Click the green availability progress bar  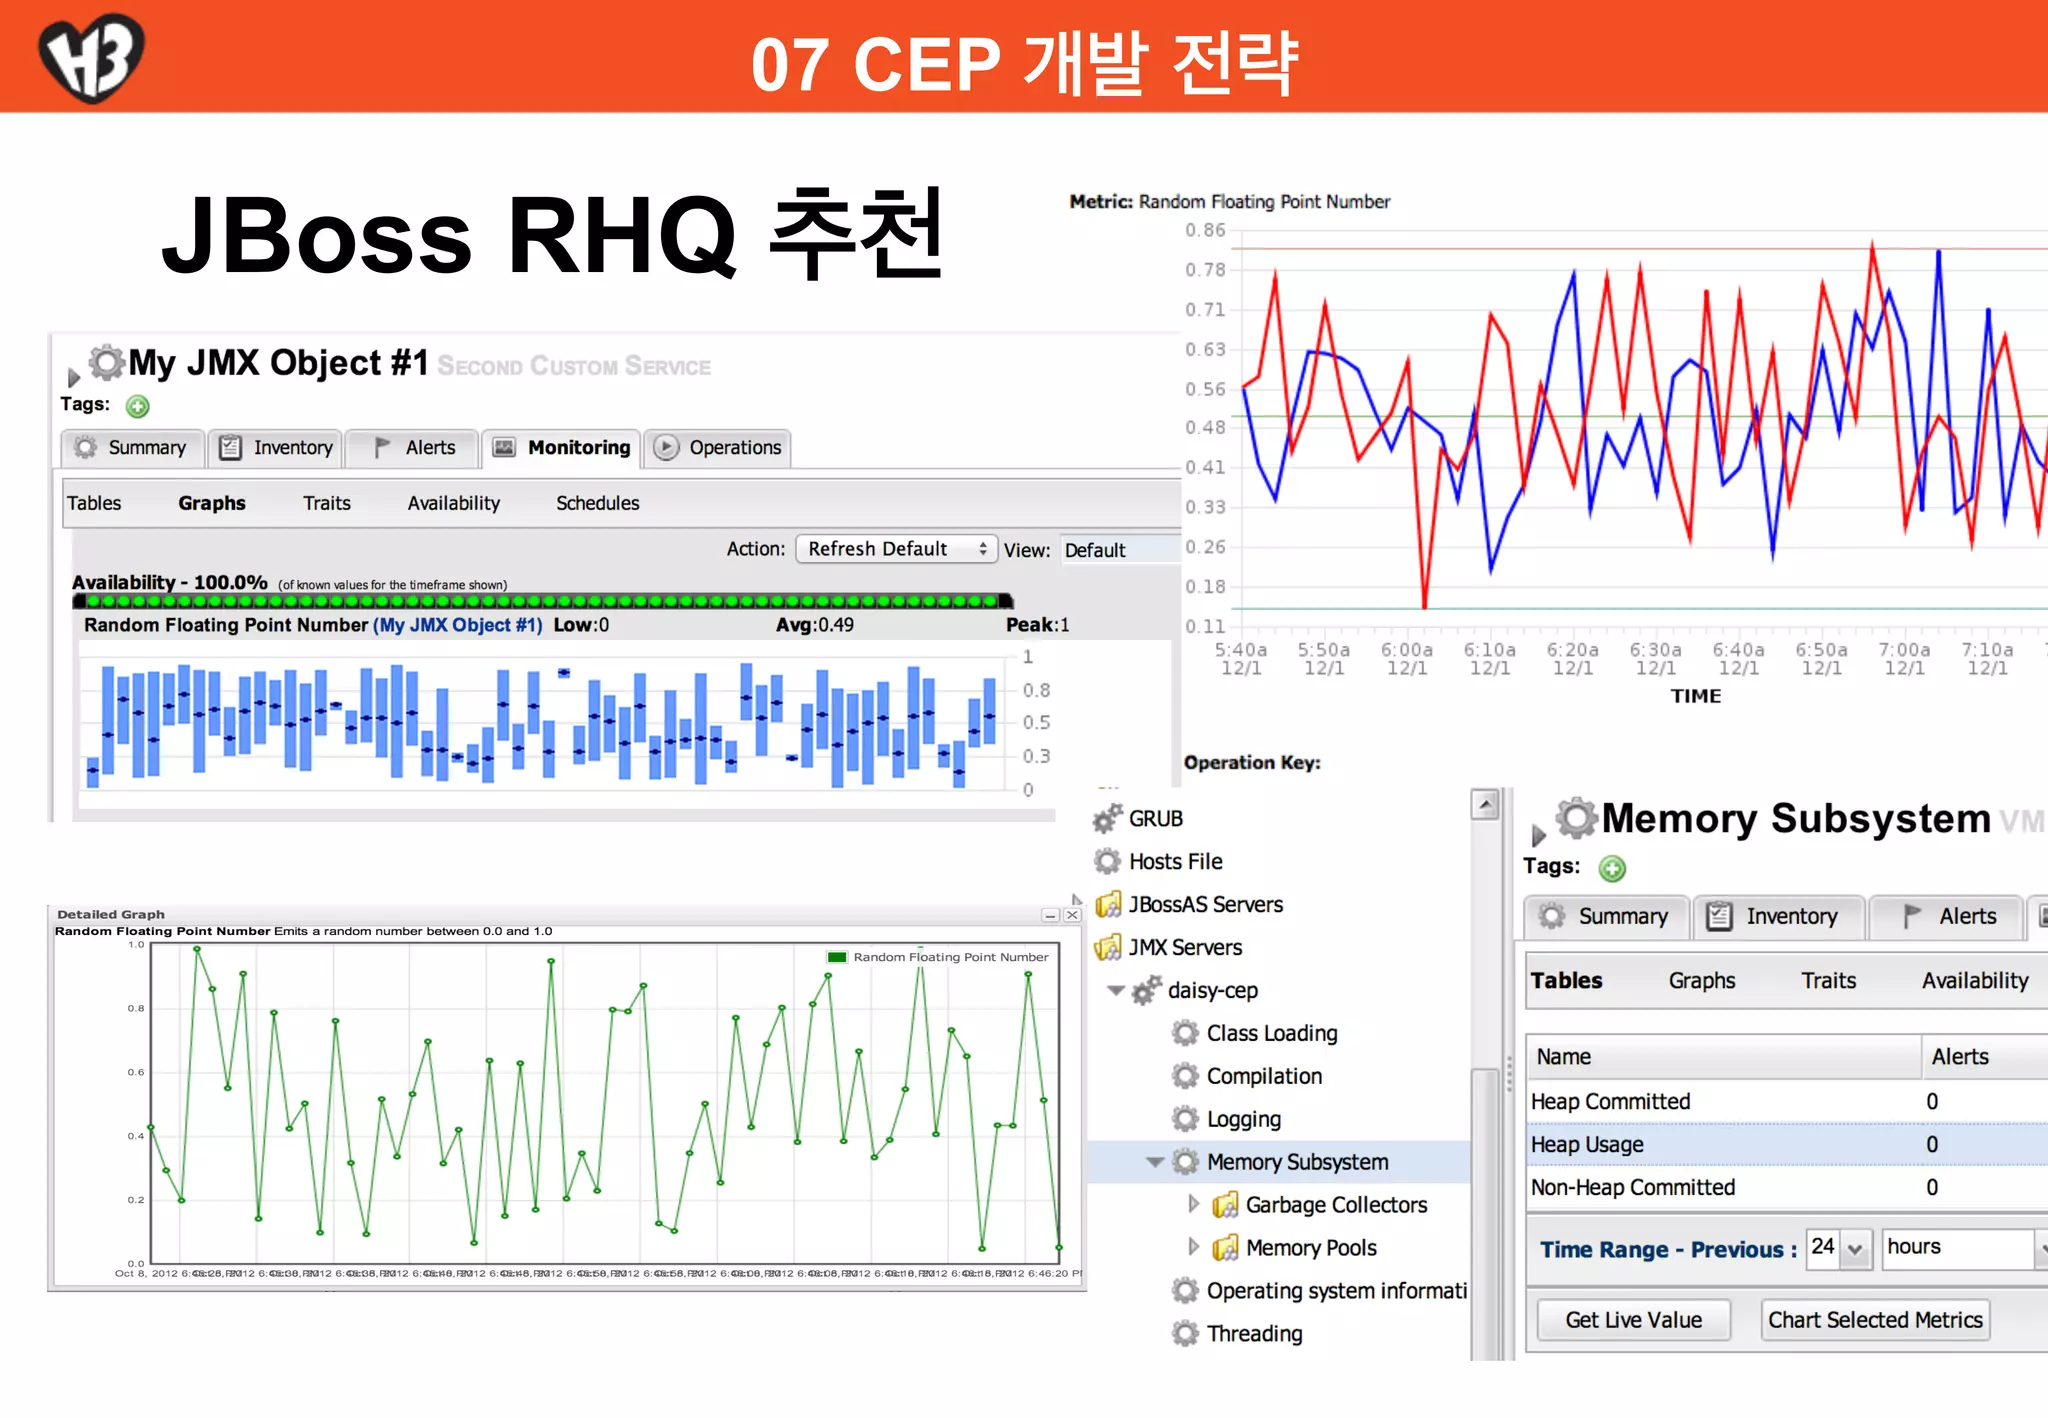pyautogui.click(x=542, y=601)
